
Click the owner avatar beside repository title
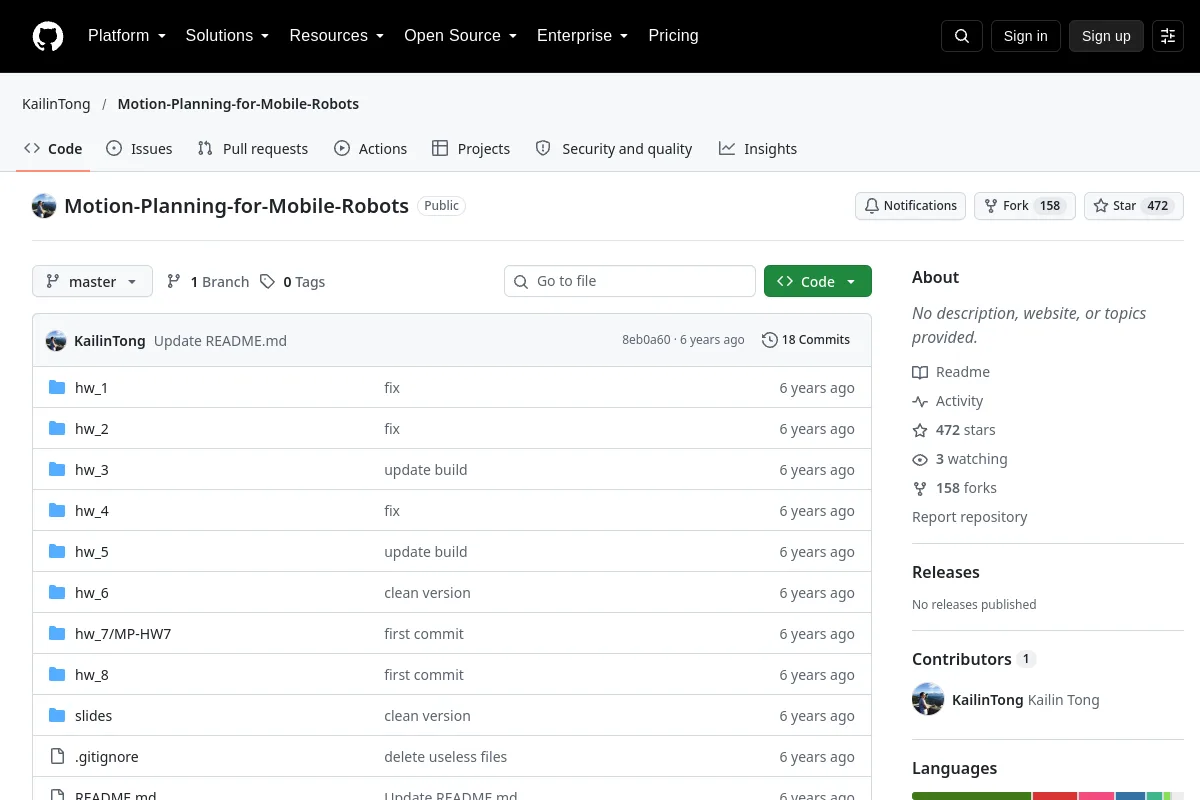click(x=44, y=206)
